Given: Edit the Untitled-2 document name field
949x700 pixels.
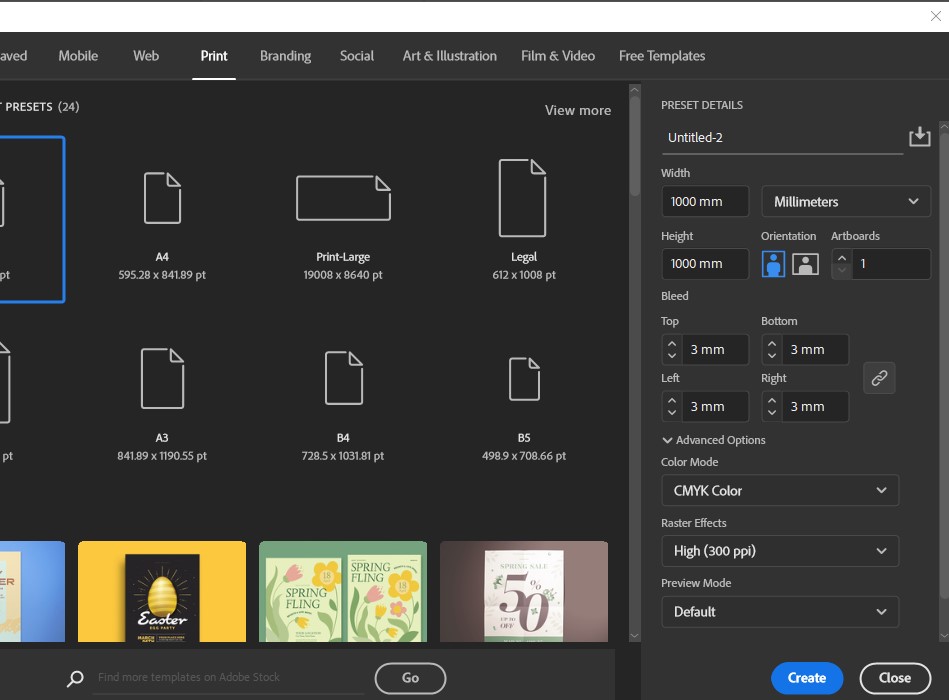Looking at the screenshot, I should pyautogui.click(x=782, y=137).
